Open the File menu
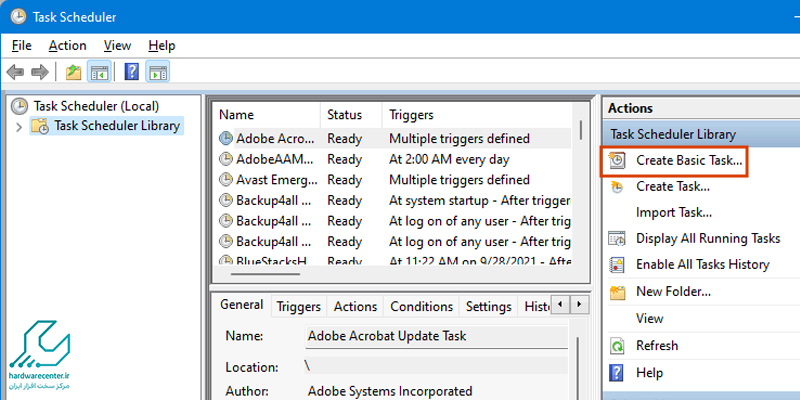This screenshot has height=400, width=800. click(21, 45)
